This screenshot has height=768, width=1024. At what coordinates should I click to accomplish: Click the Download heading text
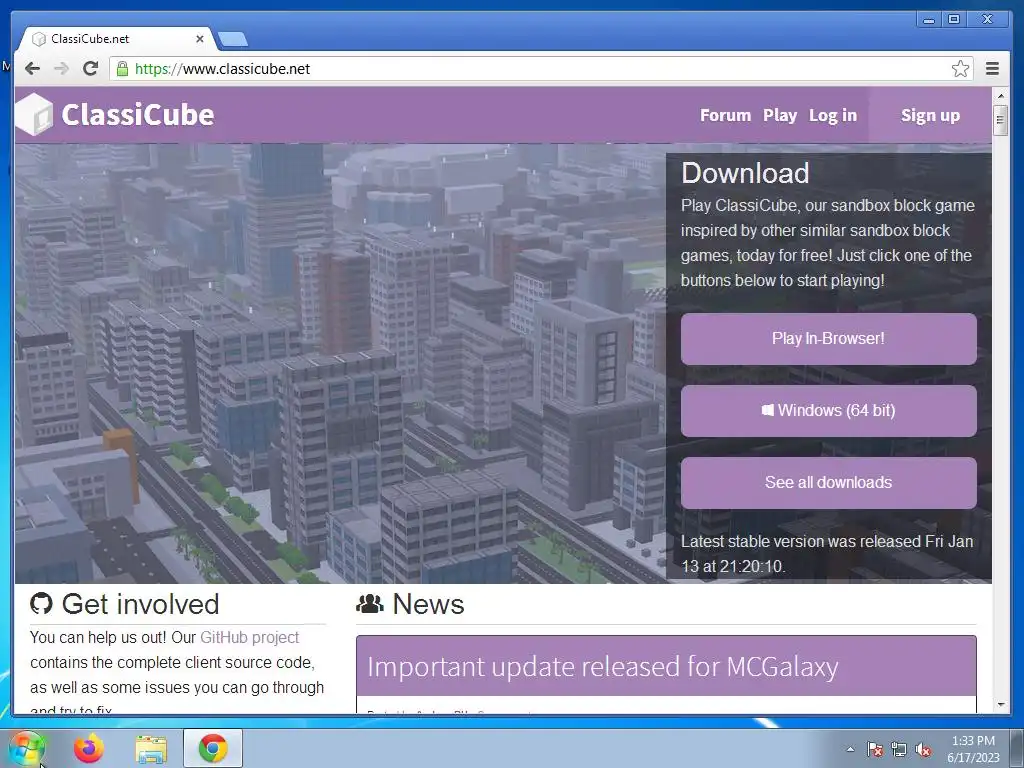pos(745,173)
